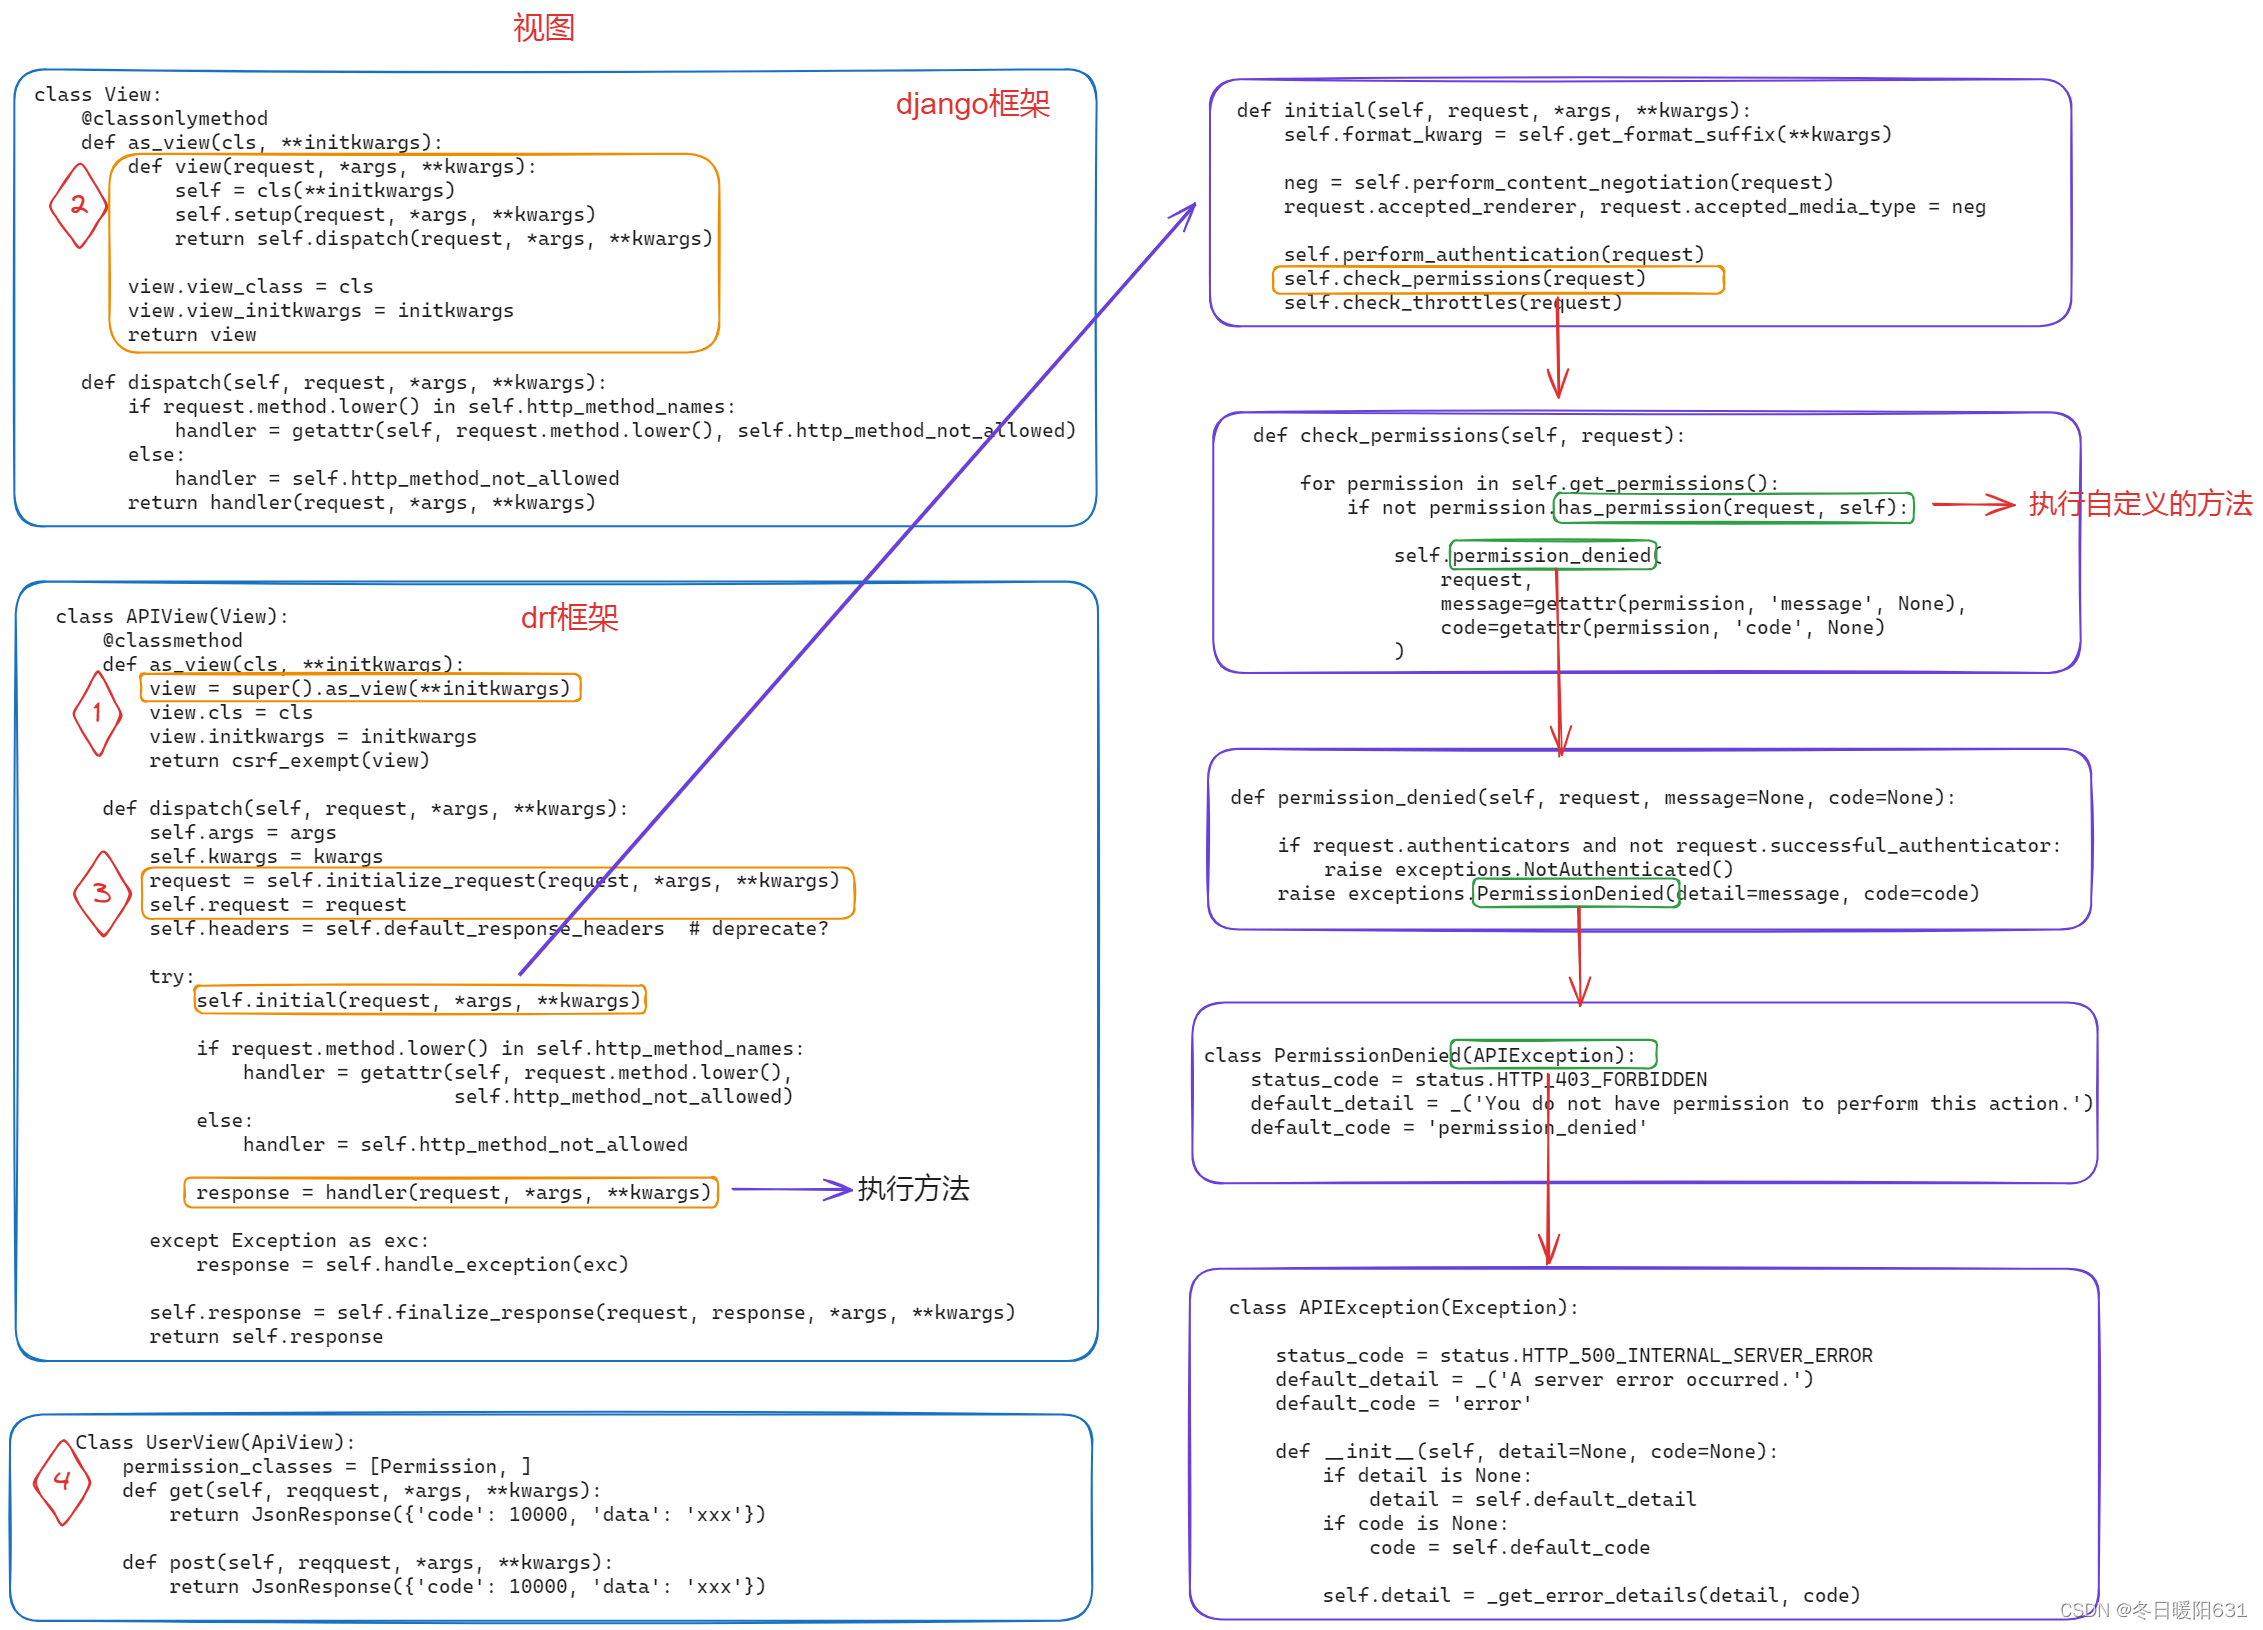Click the 'view.cls = cls' line
Image resolution: width=2263 pixels, height=1630 pixels.
click(x=231, y=713)
